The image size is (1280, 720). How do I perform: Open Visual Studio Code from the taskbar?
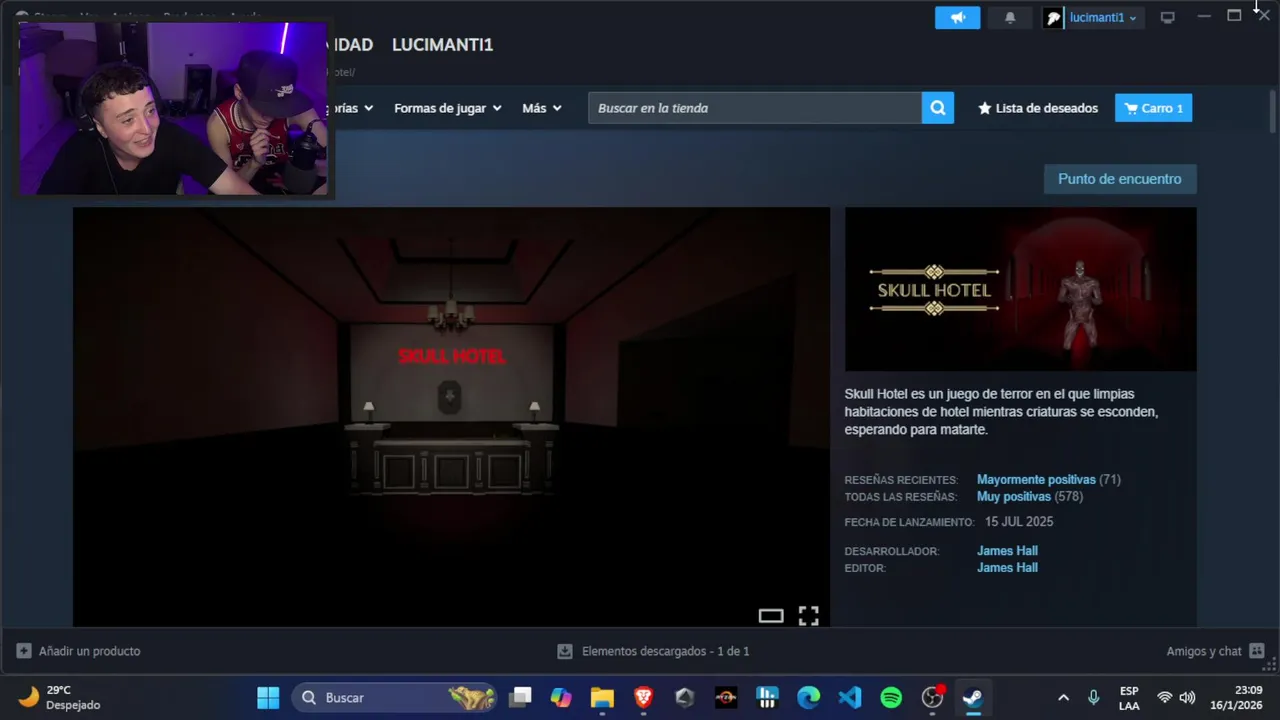coord(850,698)
